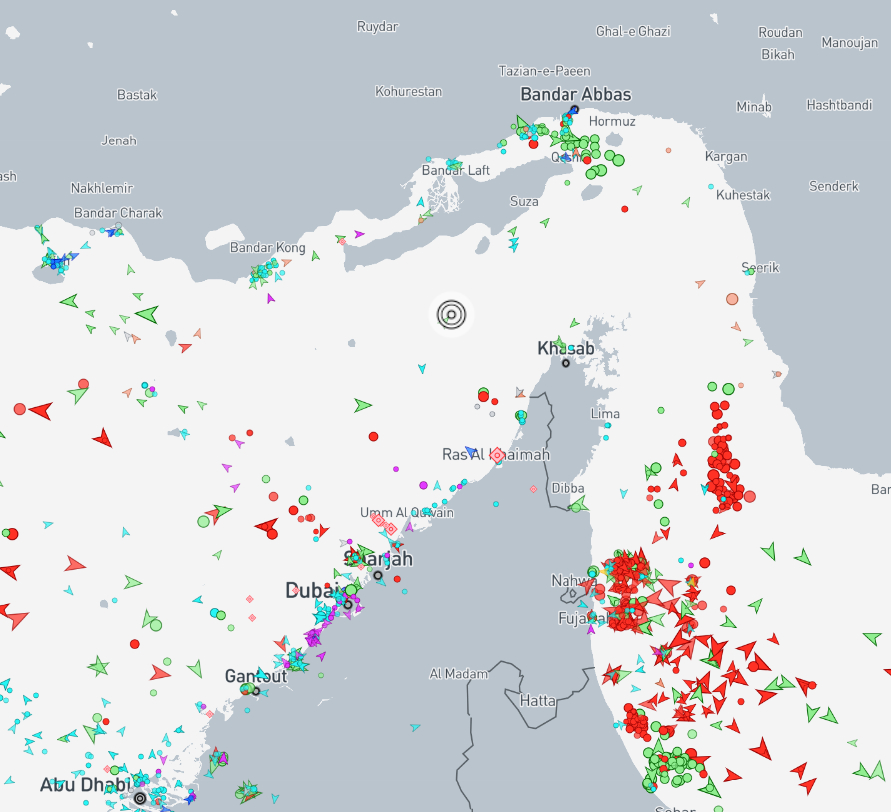Click the concentric-circle marker west of Khasab

point(451,315)
